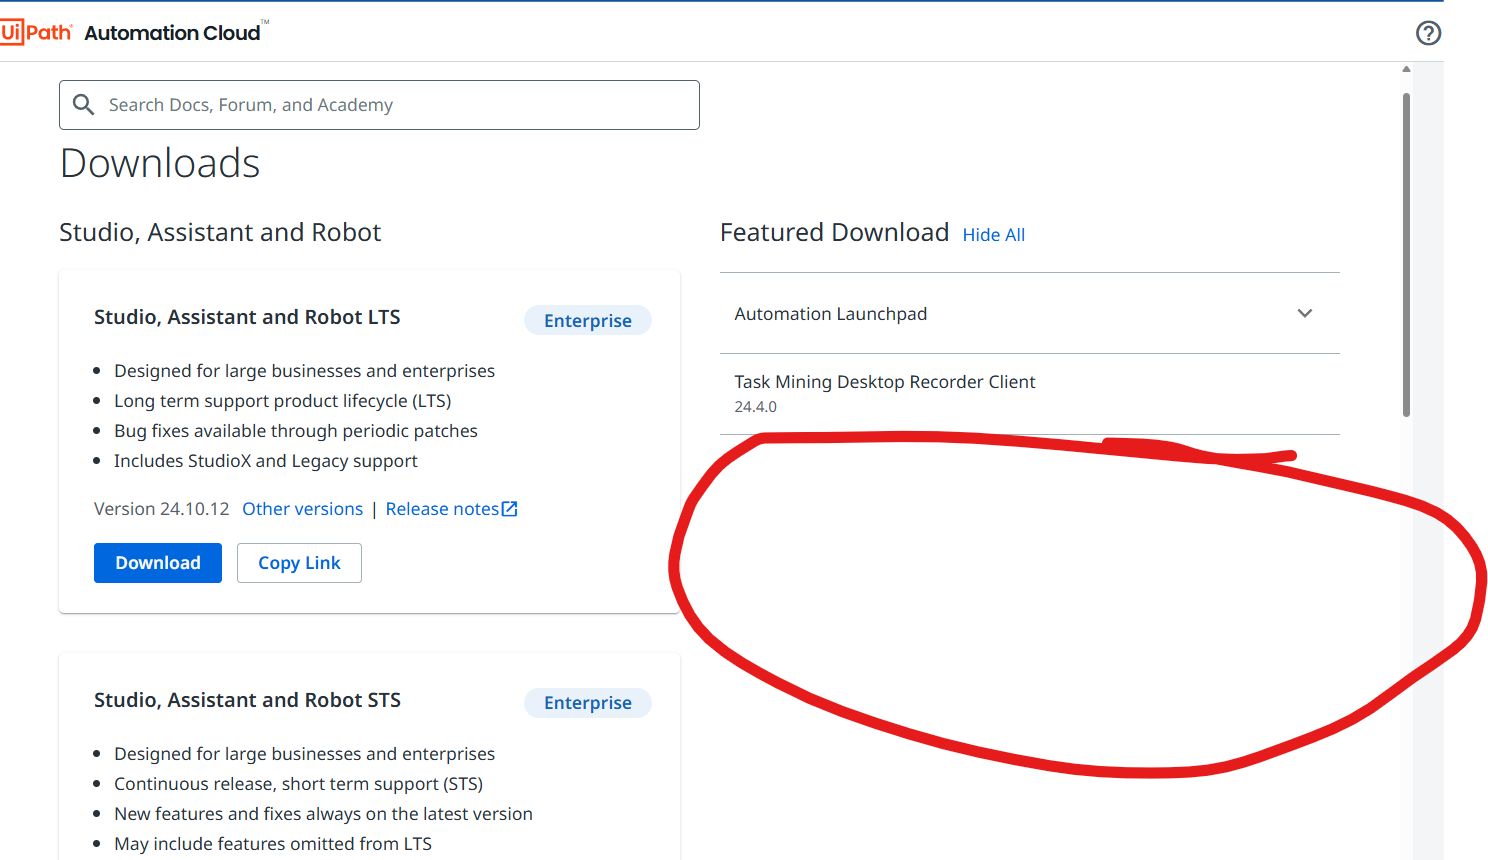Image resolution: width=1488 pixels, height=860 pixels.
Task: Click 'New features and fixes always on the latest version'
Action: point(323,814)
